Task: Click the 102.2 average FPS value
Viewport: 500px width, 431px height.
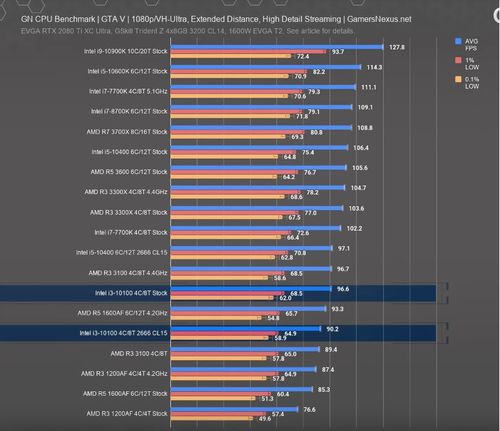Action: tap(354, 229)
